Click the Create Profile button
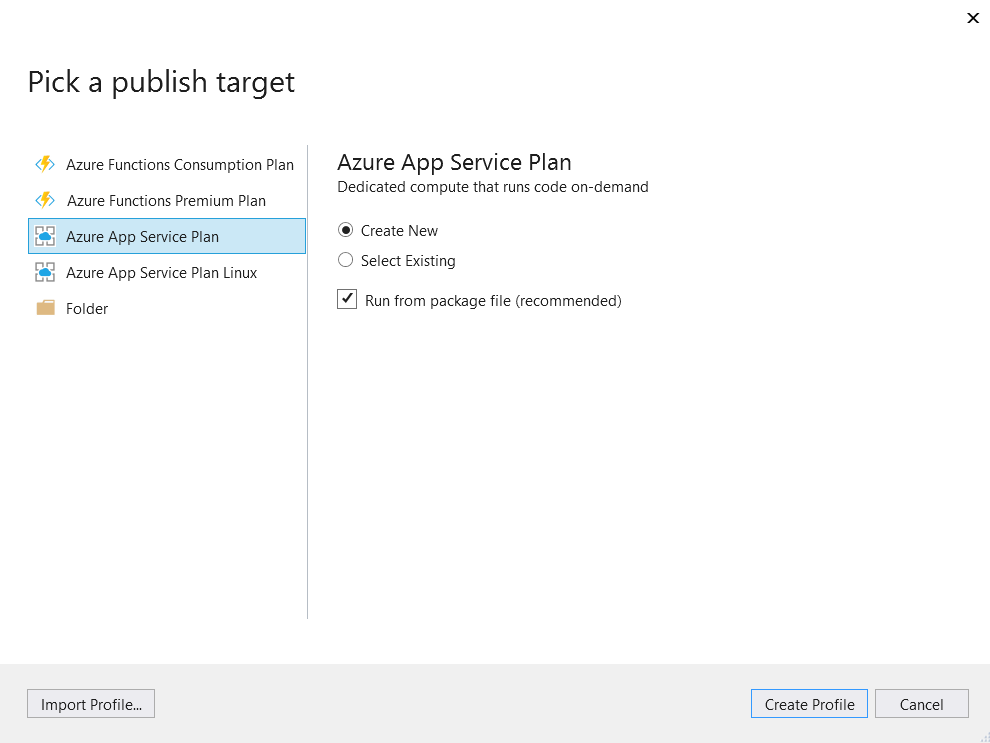The height and width of the screenshot is (743, 990). pyautogui.click(x=809, y=704)
